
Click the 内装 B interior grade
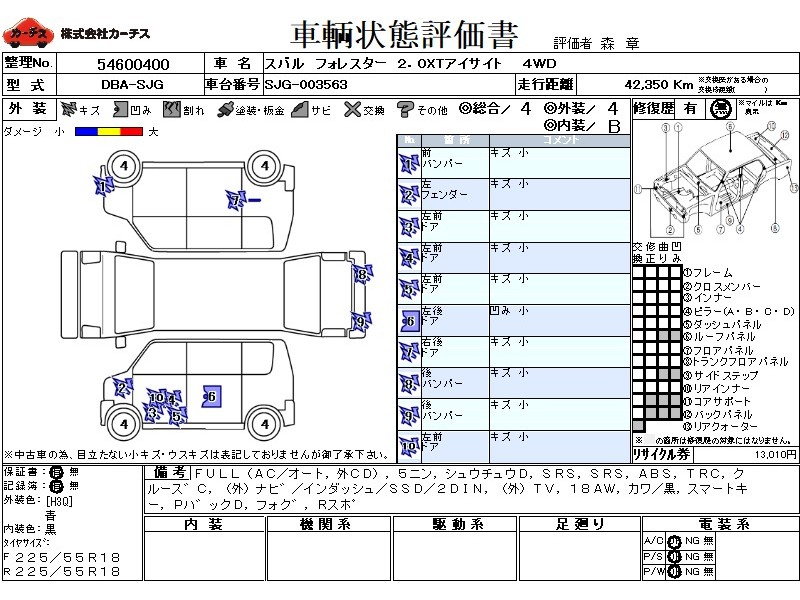pos(581,125)
